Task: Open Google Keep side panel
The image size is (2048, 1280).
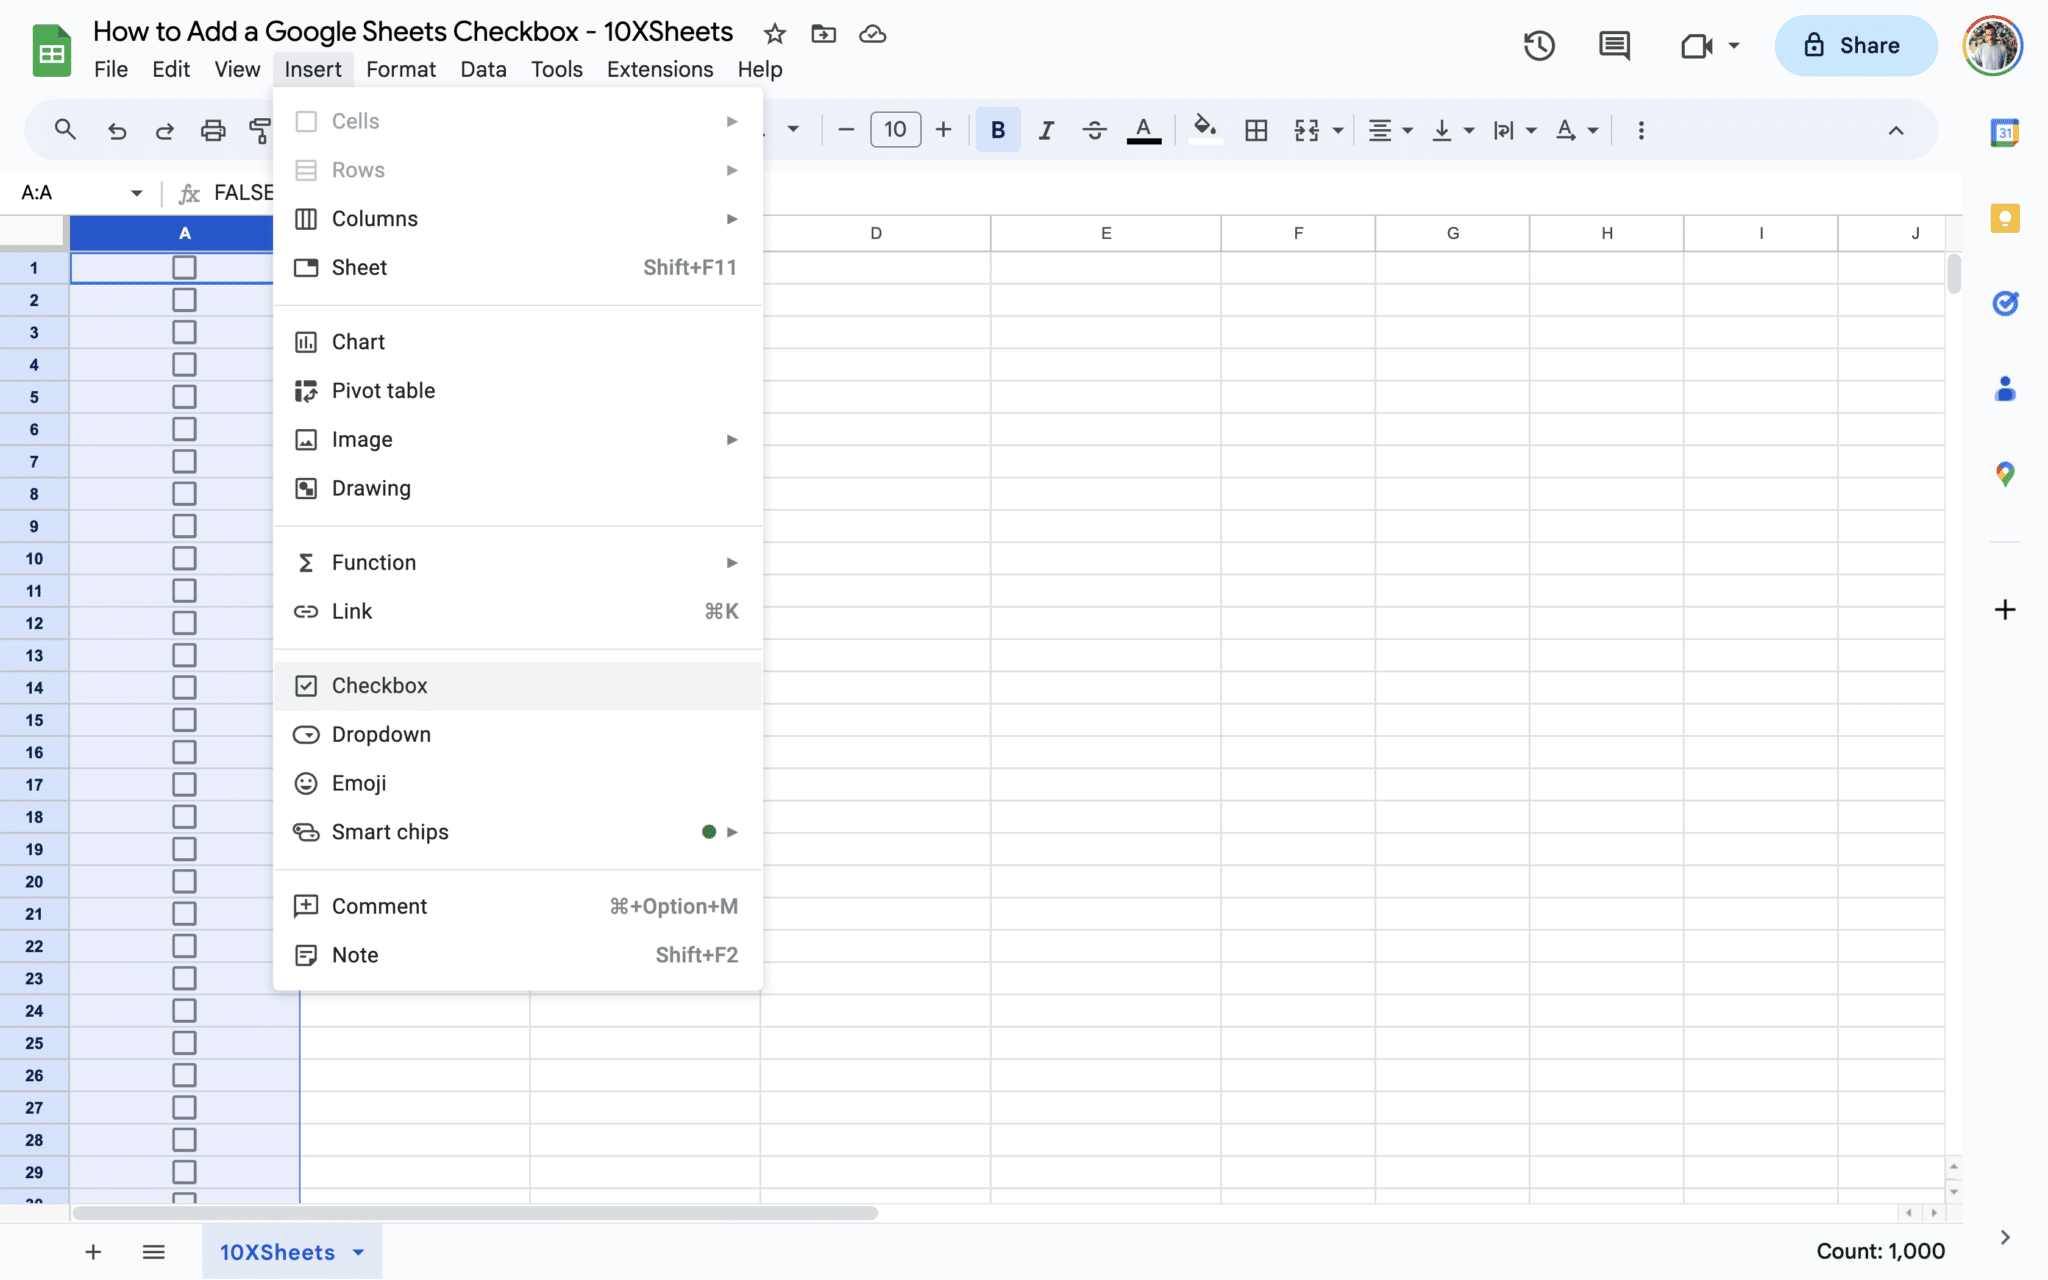Action: 2005,218
